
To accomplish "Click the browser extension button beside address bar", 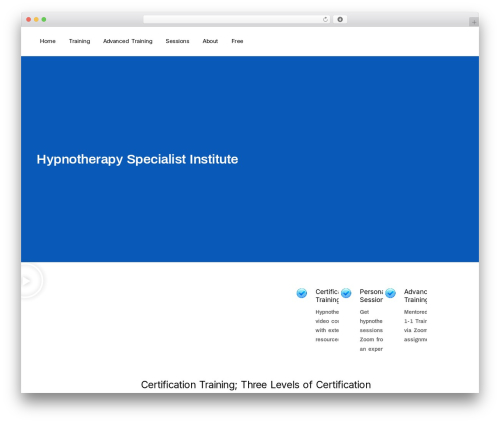I will (340, 19).
